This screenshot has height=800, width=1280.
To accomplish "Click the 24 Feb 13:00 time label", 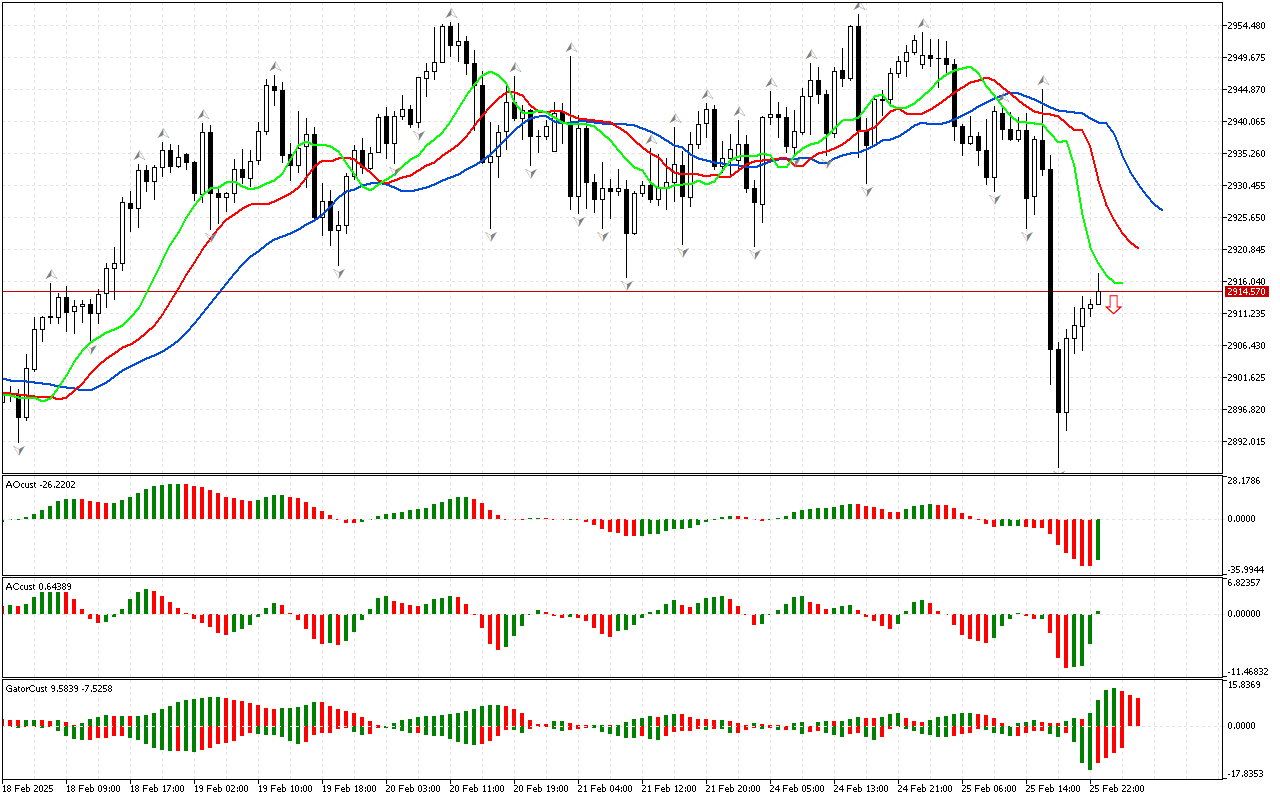I will 860,789.
